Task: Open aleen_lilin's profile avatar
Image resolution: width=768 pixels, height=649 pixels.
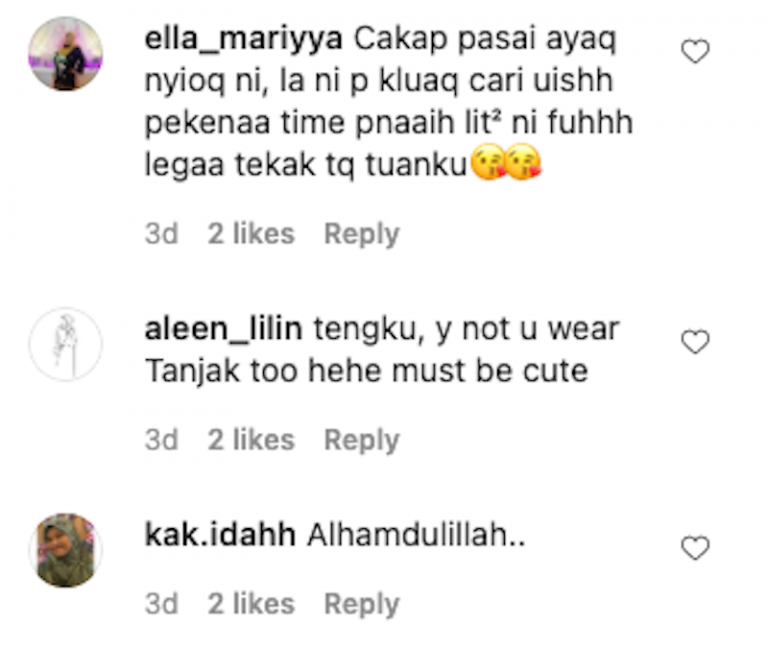Action: tap(66, 344)
